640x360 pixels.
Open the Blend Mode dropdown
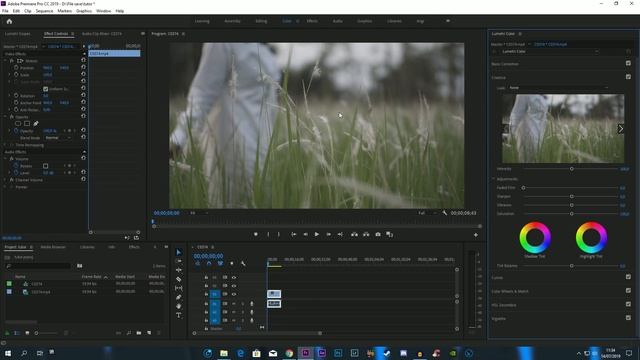point(58,138)
